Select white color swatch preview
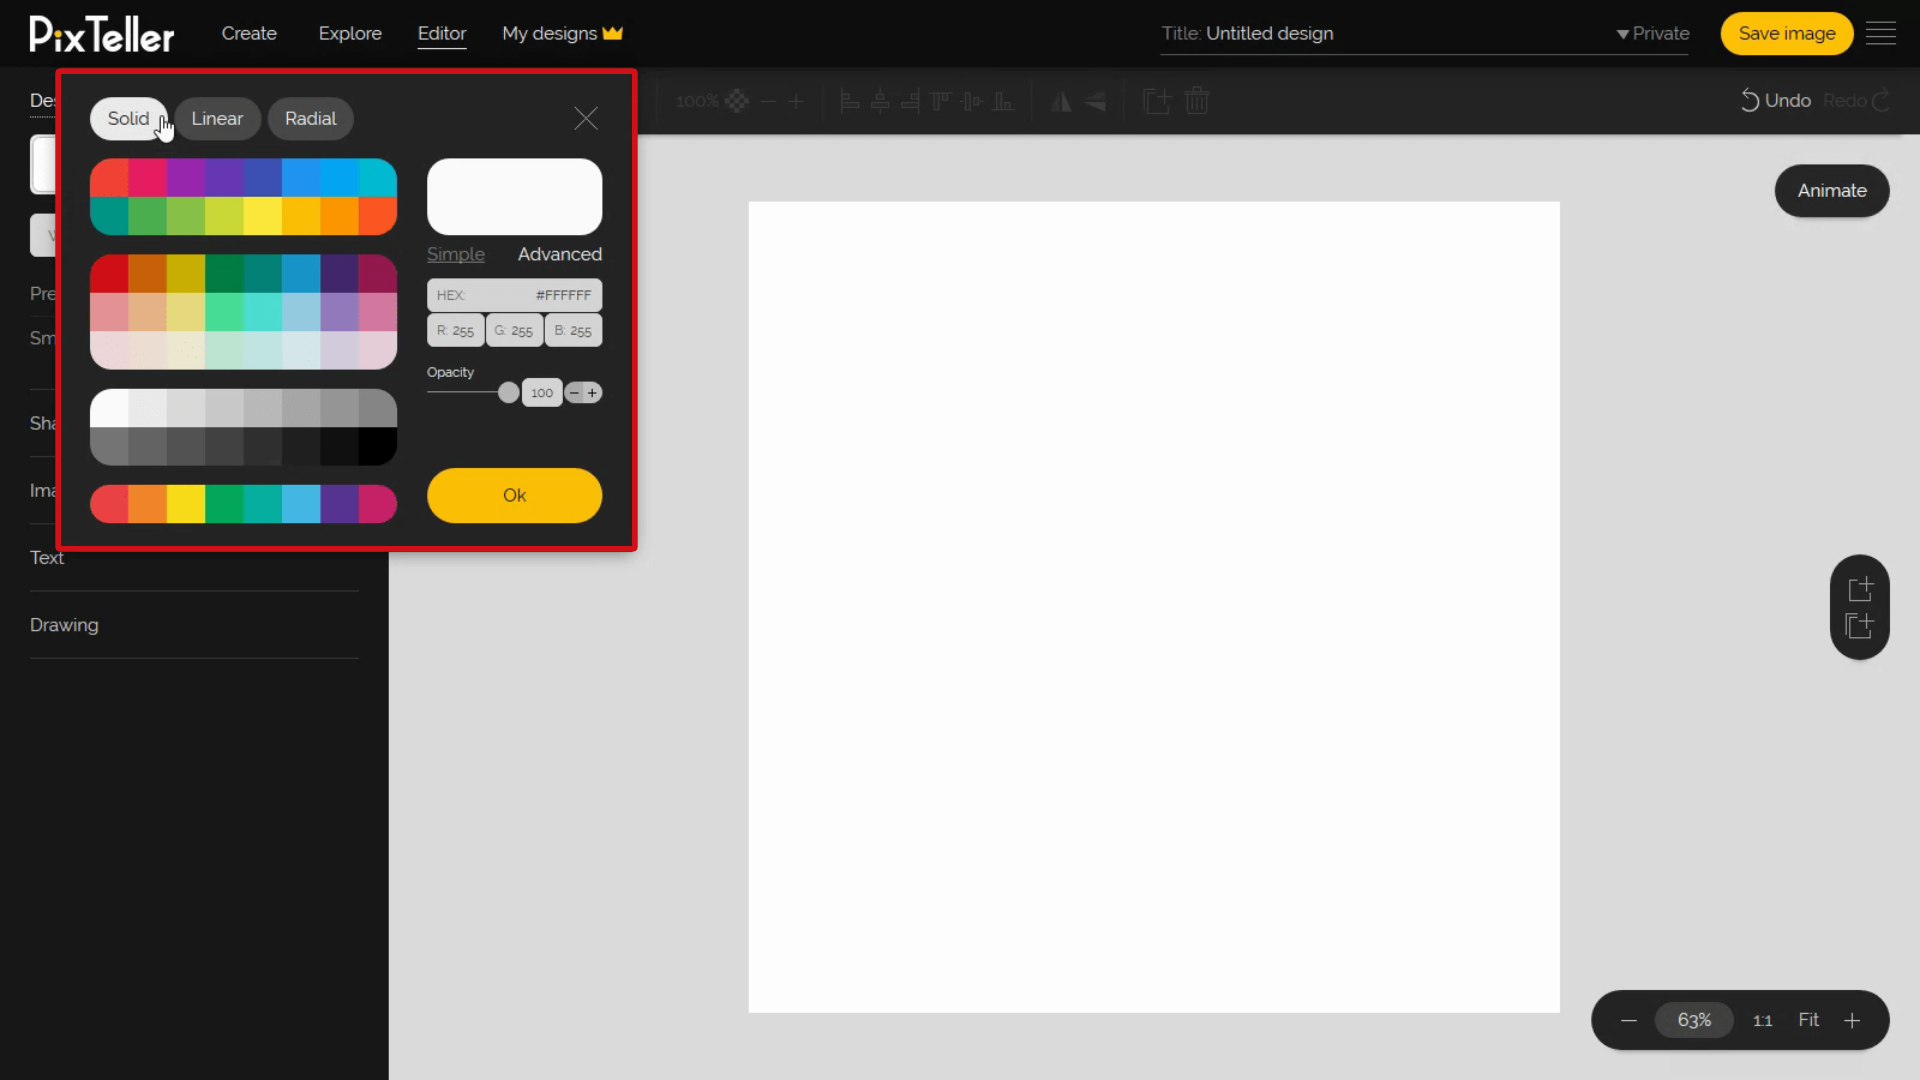Viewport: 1920px width, 1080px height. [514, 194]
